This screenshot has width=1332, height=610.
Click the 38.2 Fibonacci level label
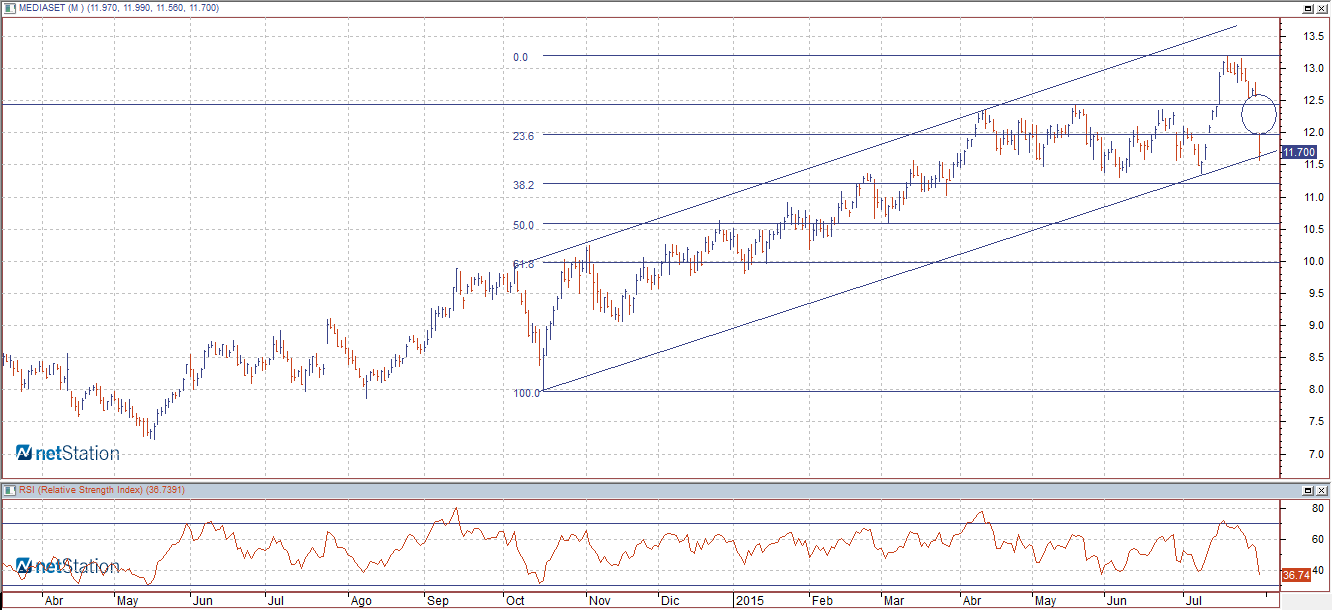click(524, 185)
